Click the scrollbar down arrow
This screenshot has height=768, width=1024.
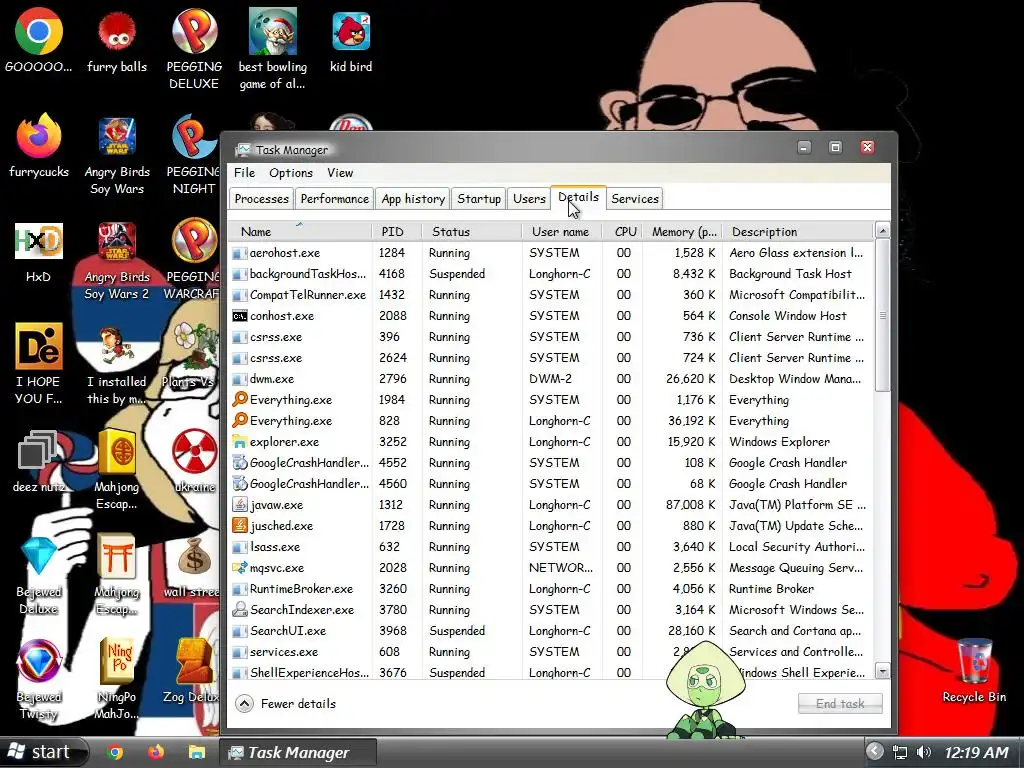(882, 671)
